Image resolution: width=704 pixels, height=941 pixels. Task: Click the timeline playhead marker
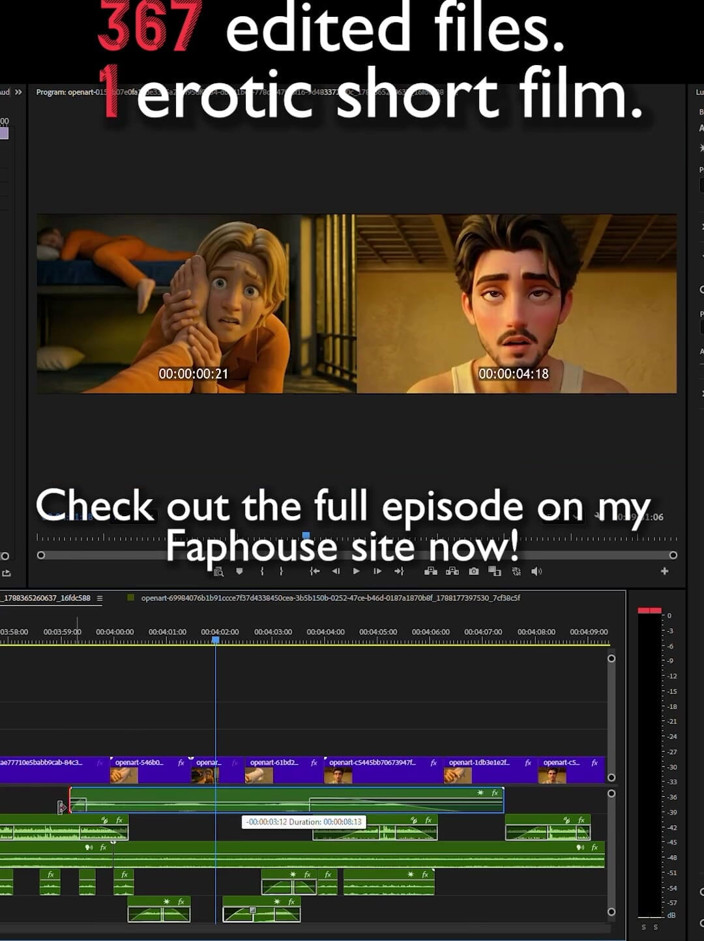[x=215, y=640]
